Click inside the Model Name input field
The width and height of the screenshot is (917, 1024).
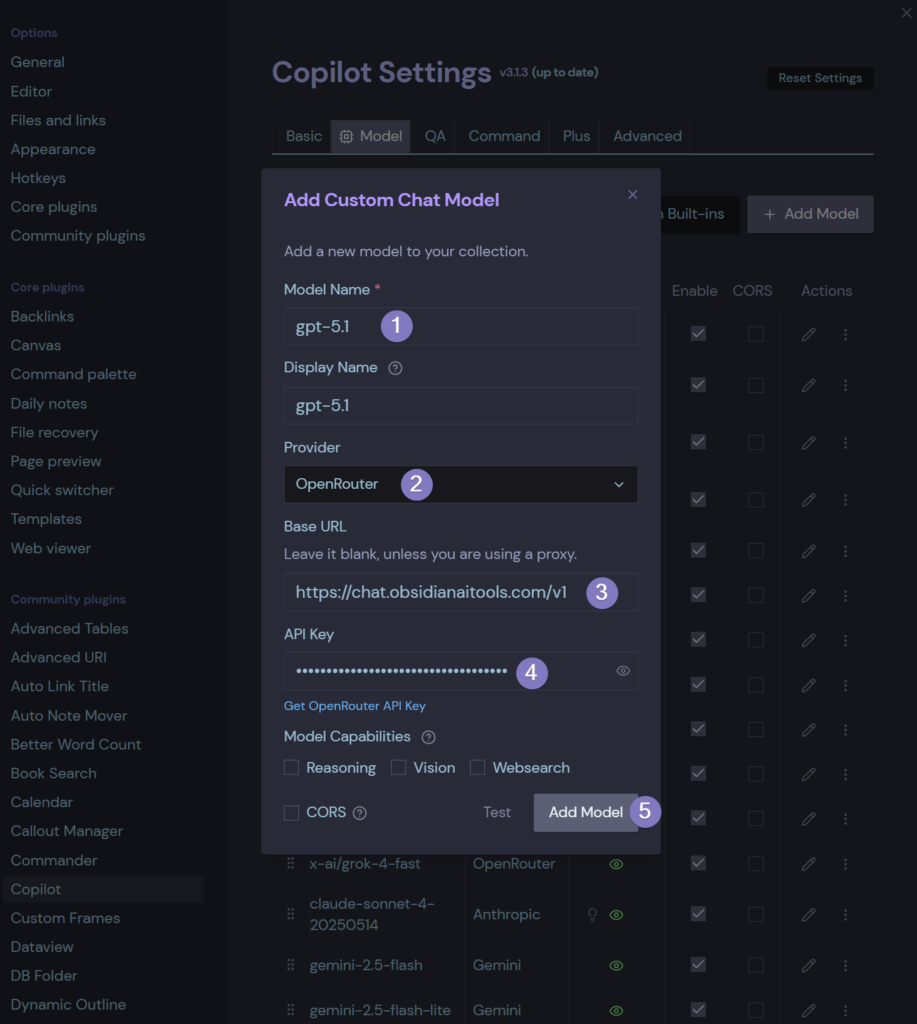coord(460,324)
